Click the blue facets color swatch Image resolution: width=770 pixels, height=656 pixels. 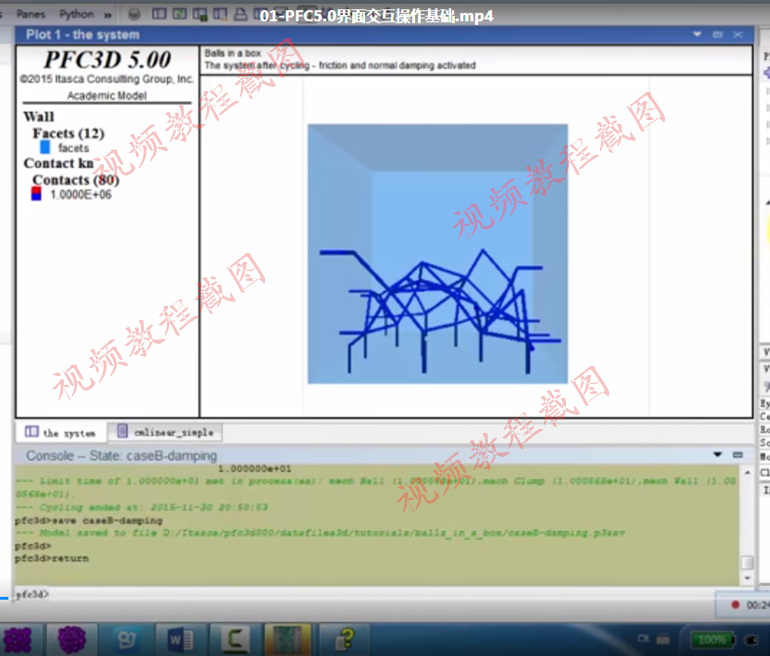coord(45,147)
